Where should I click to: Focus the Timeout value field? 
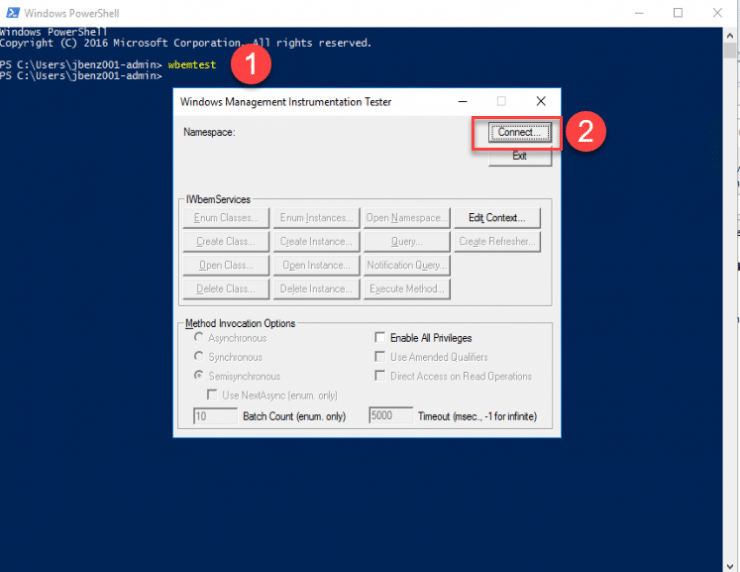pos(390,415)
